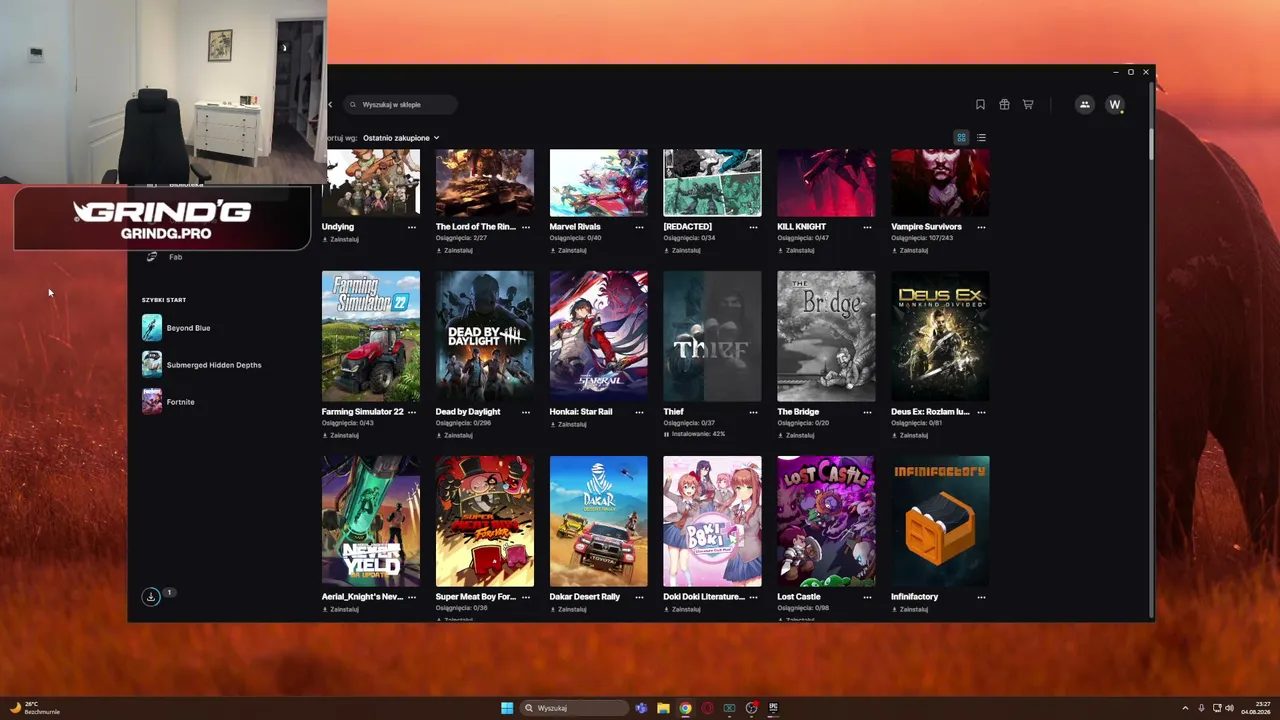Screen dimensions: 1280x720
Task: Click Zainstaluj under Dead by Daylight
Action: click(x=454, y=435)
